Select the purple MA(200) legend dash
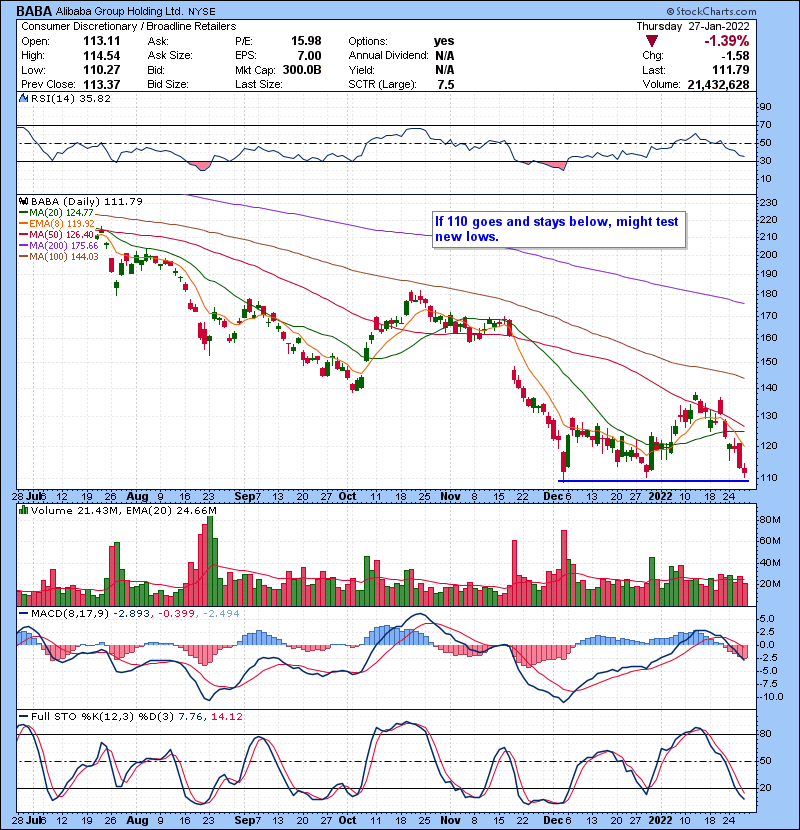 24,246
